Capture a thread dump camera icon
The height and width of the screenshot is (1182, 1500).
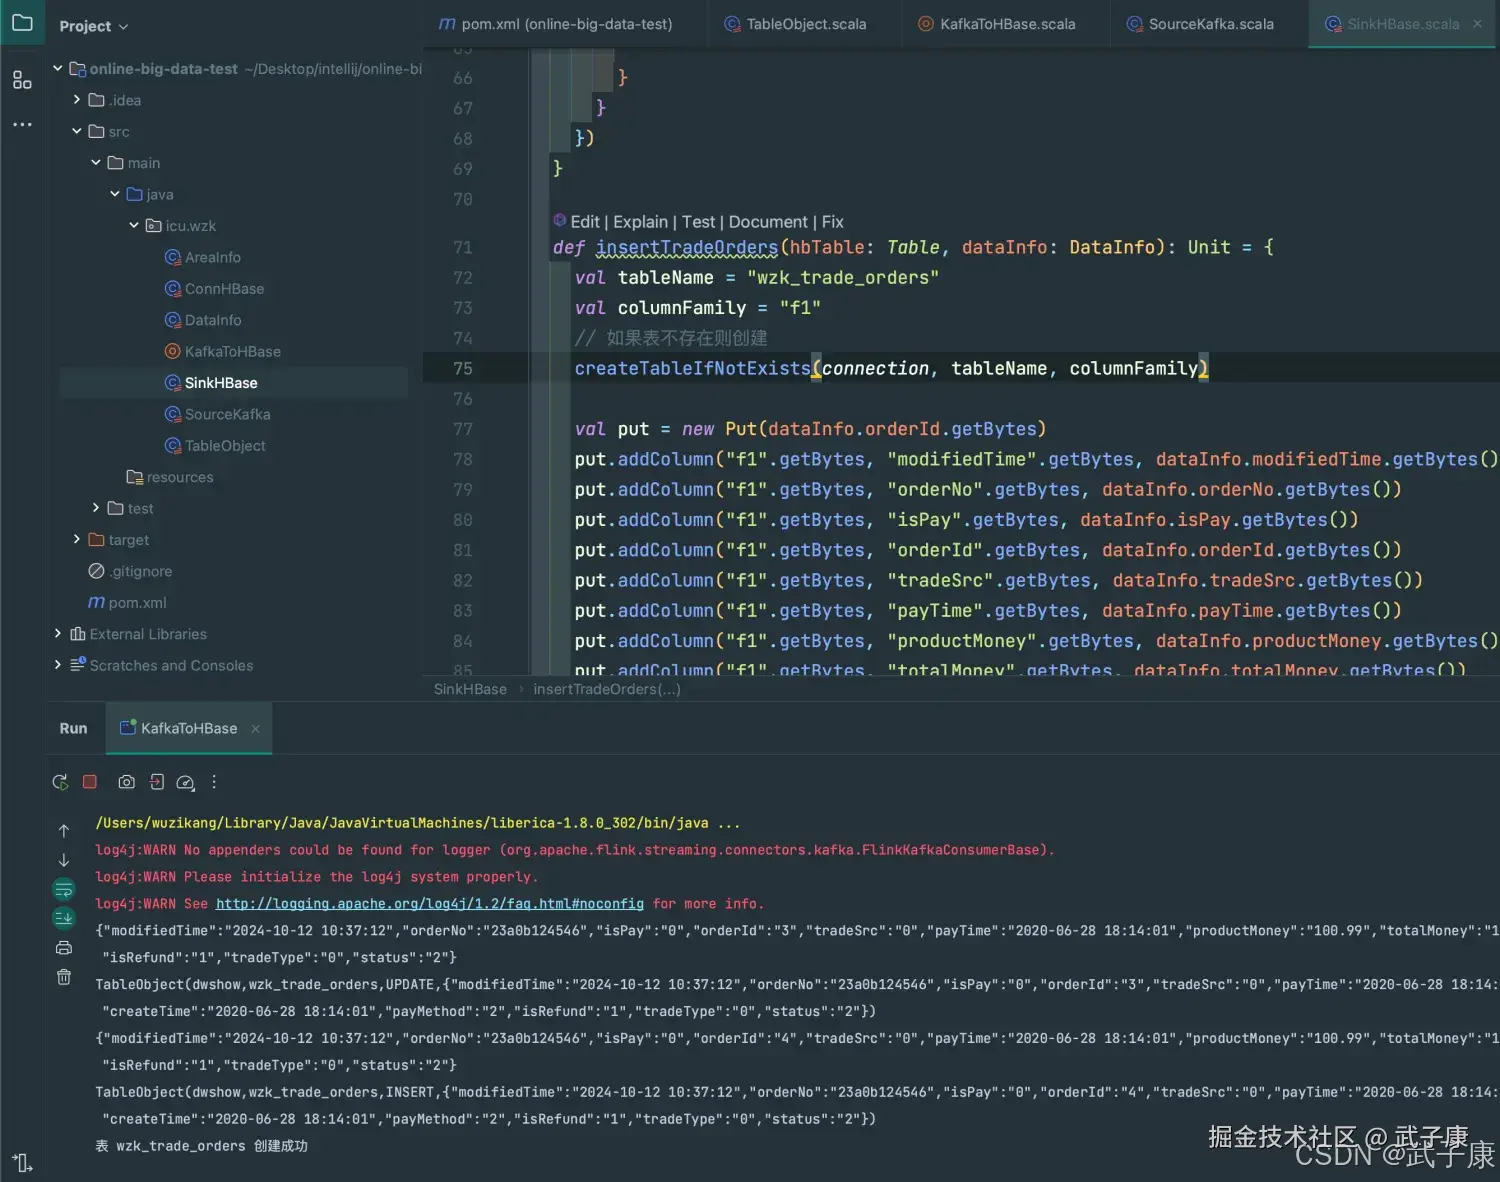pos(126,782)
